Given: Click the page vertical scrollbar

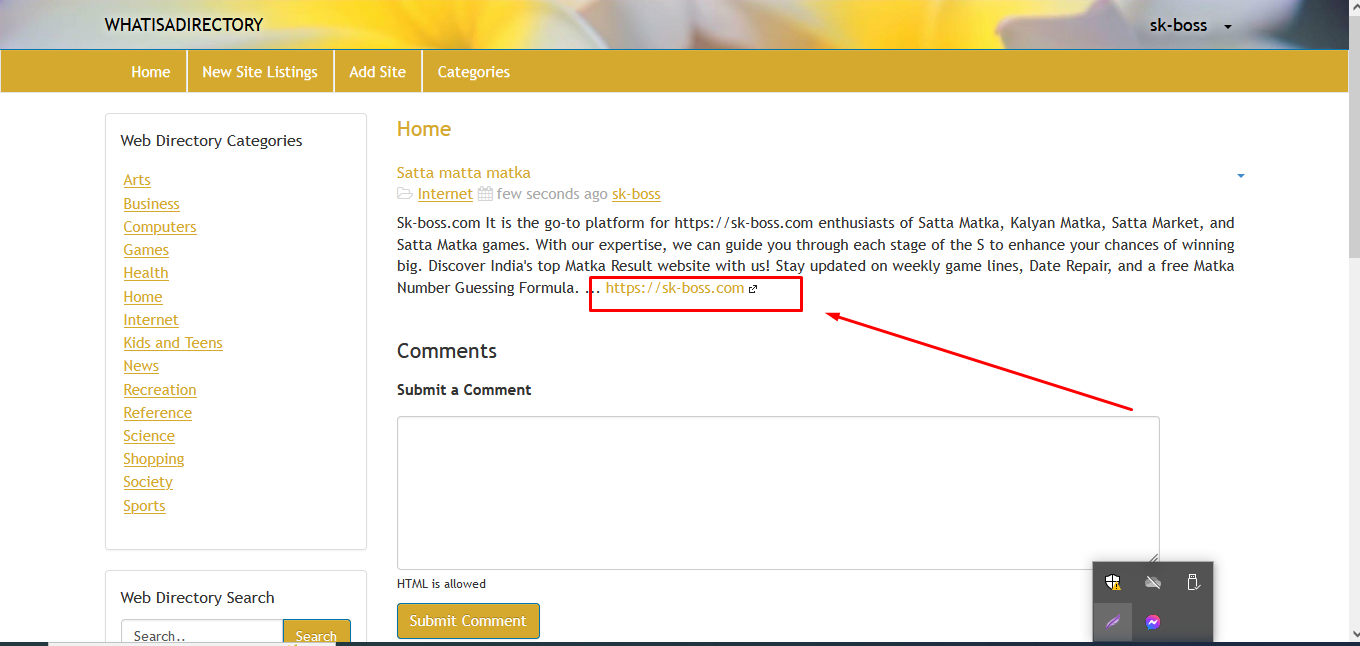Looking at the screenshot, I should [x=1352, y=300].
